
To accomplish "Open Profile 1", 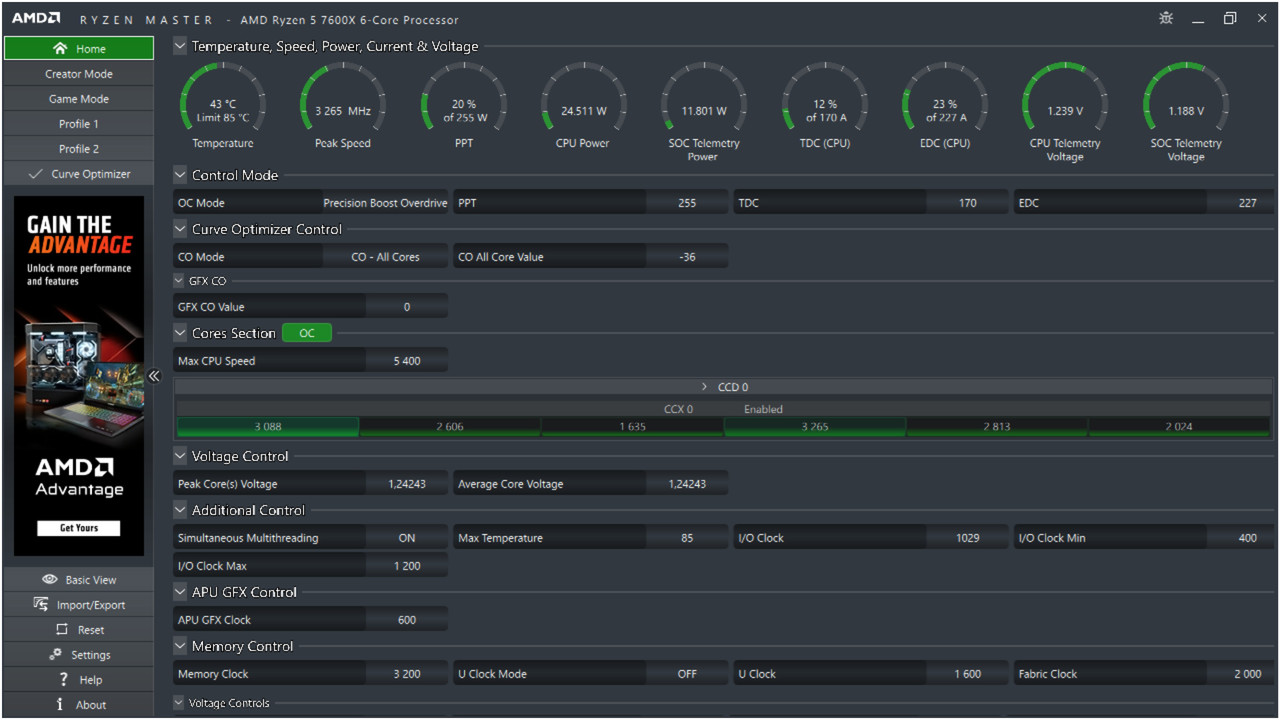I will pyautogui.click(x=79, y=124).
